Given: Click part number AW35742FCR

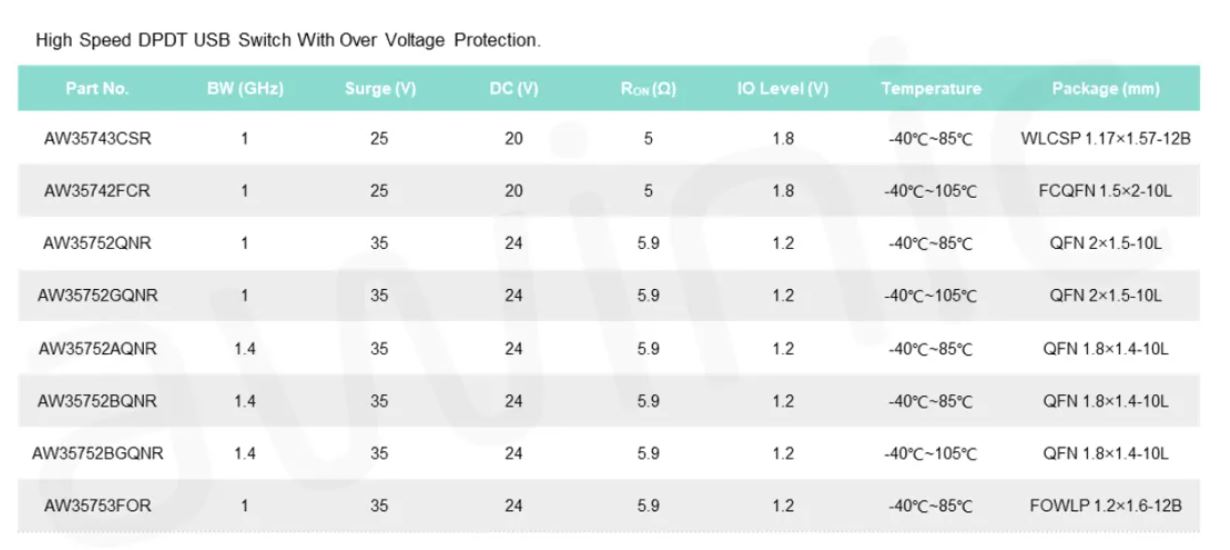Looking at the screenshot, I should point(97,191).
